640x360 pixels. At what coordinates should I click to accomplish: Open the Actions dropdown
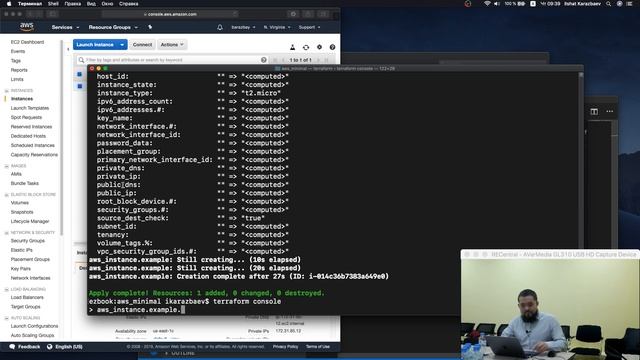(x=172, y=44)
